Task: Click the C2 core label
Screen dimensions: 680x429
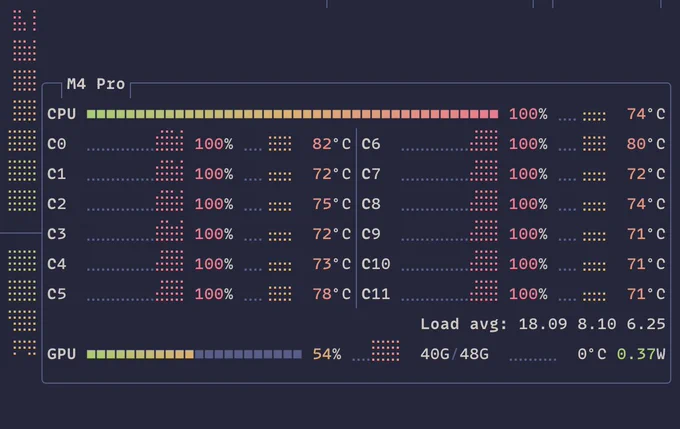Action: click(57, 204)
